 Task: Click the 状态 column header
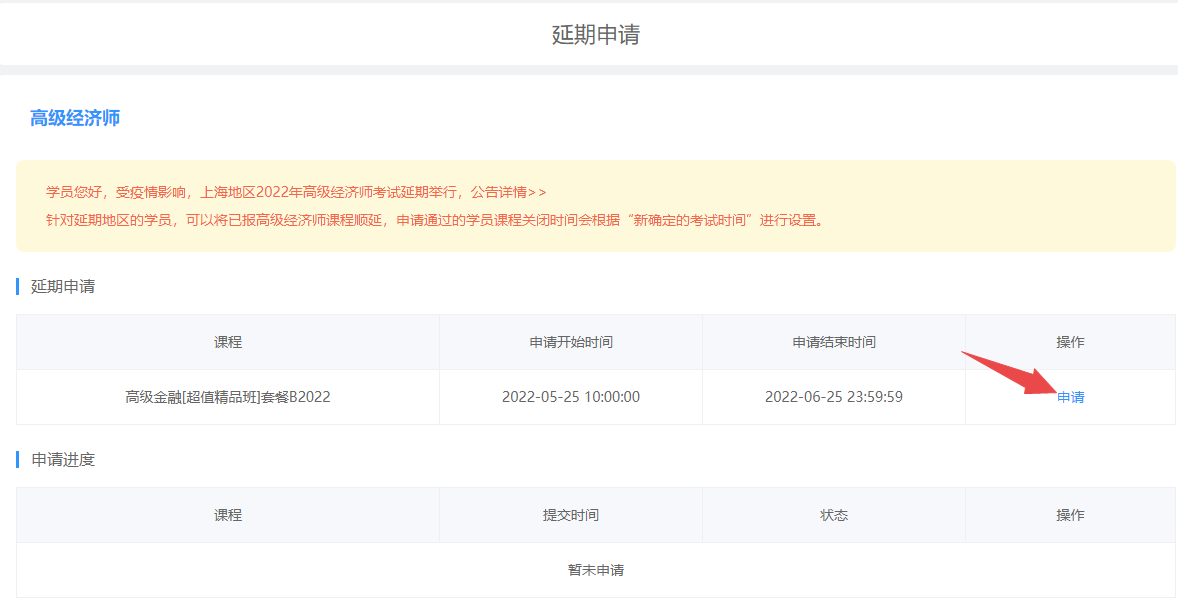pyautogui.click(x=834, y=515)
